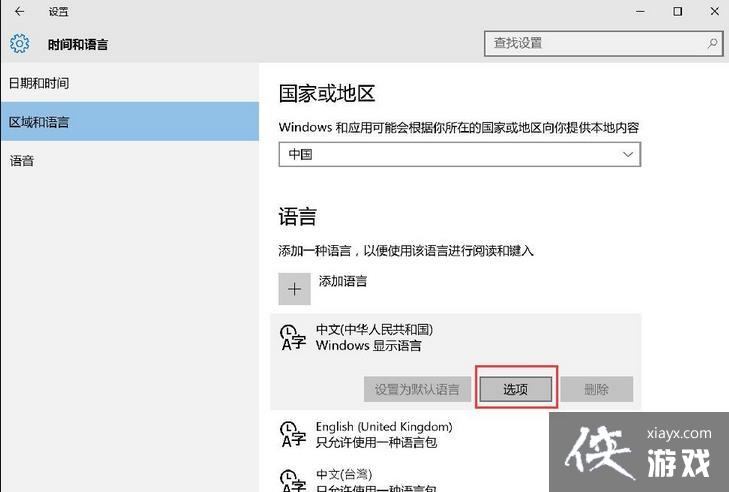Click the 设置为默认语言 button

(417, 389)
